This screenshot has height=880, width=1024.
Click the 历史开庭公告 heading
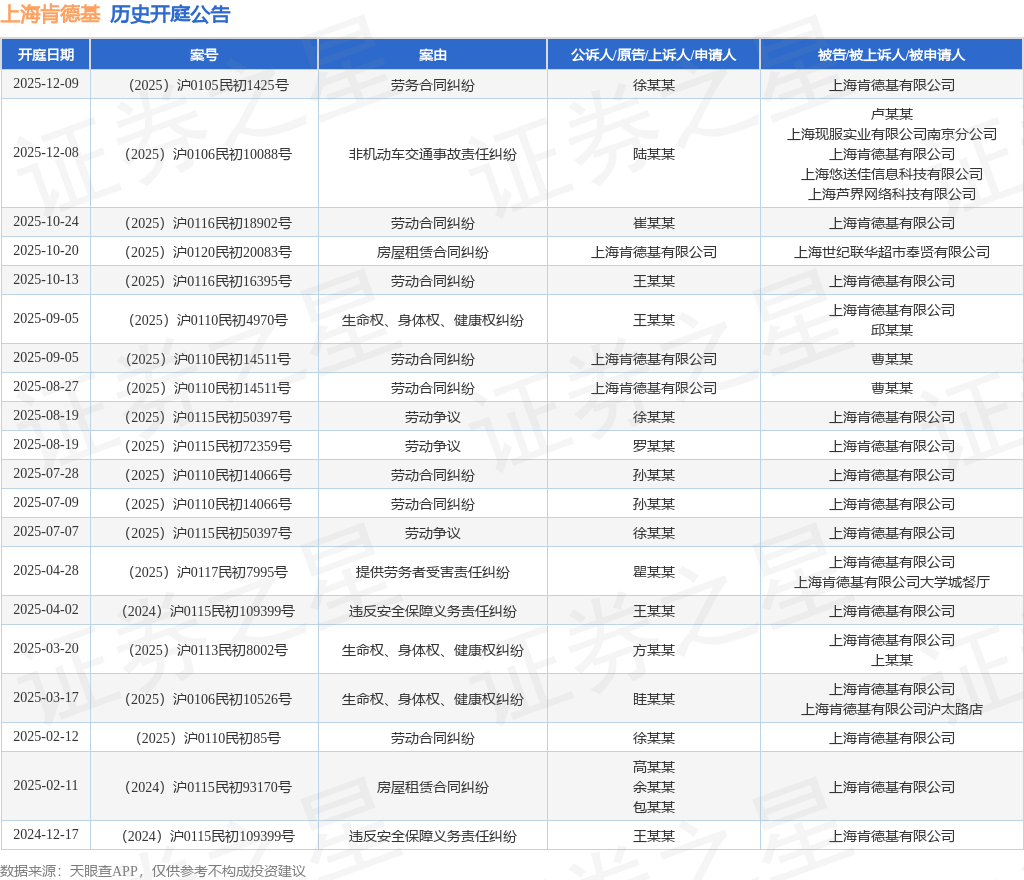tap(170, 14)
